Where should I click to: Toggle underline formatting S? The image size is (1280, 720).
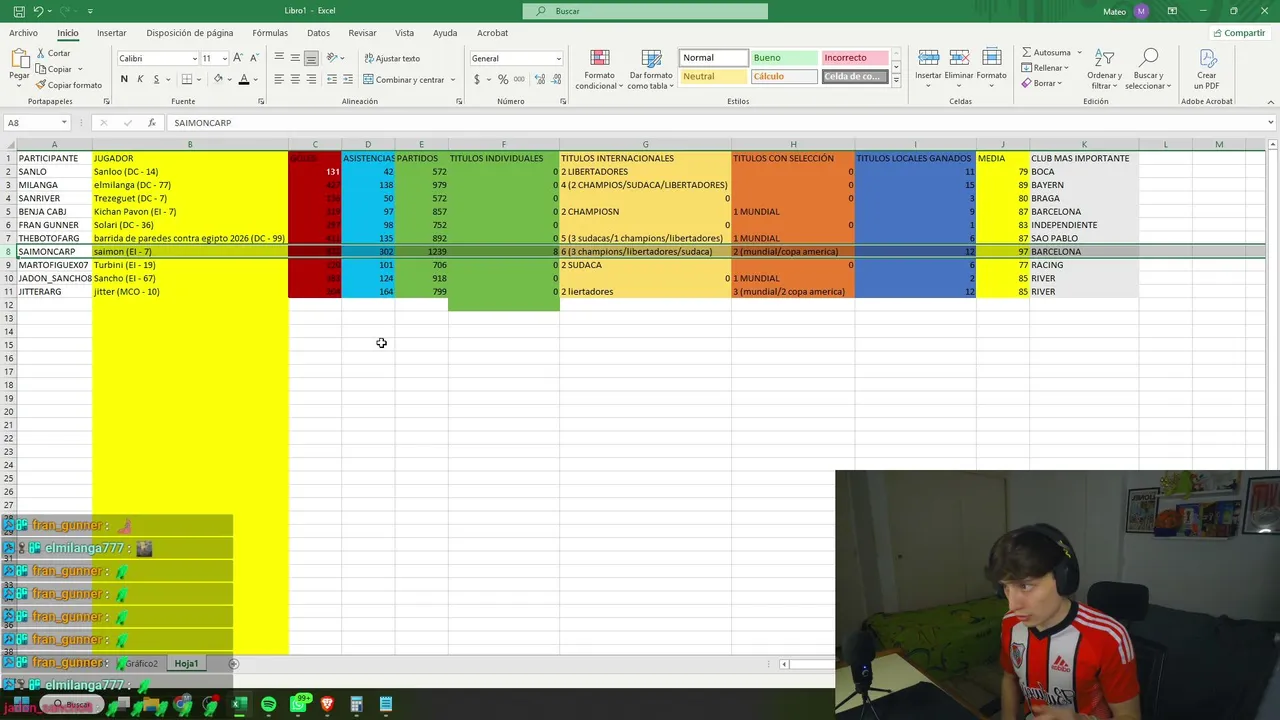[x=156, y=79]
